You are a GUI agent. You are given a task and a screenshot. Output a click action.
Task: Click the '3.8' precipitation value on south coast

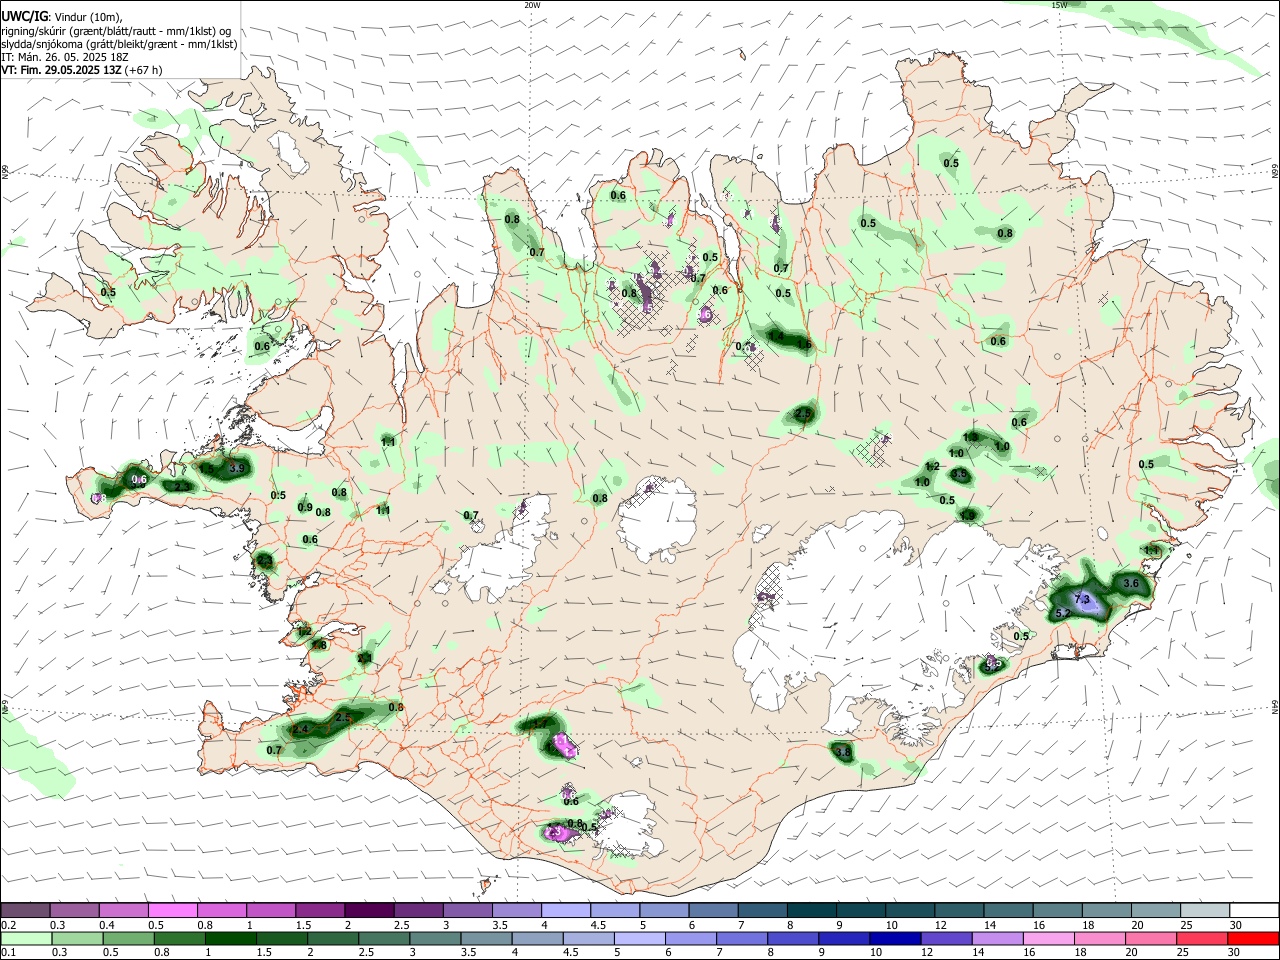coord(843,752)
